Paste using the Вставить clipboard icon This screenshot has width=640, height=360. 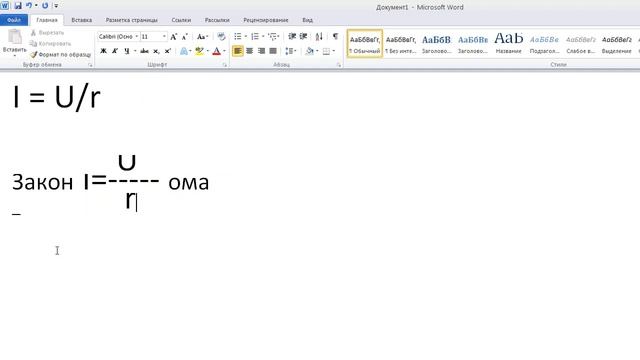(x=15, y=38)
